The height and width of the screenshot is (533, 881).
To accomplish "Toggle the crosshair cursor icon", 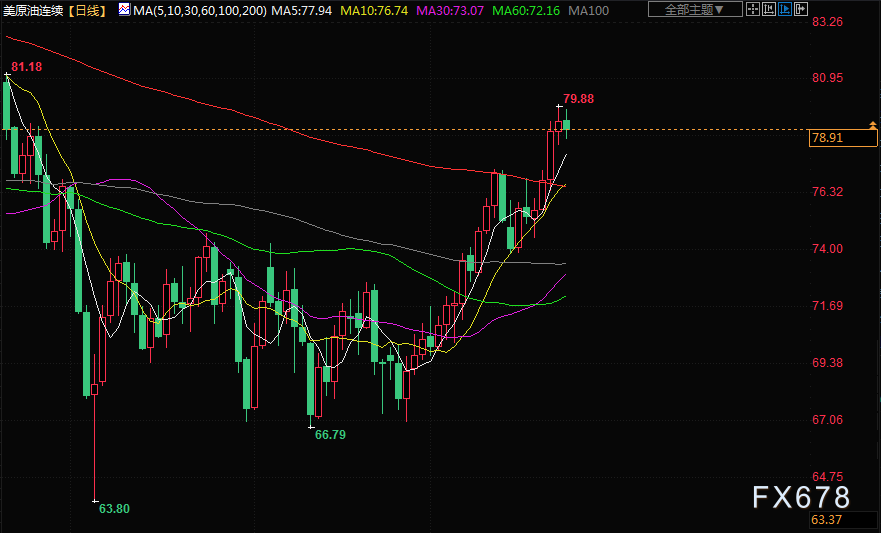I will (x=753, y=9).
